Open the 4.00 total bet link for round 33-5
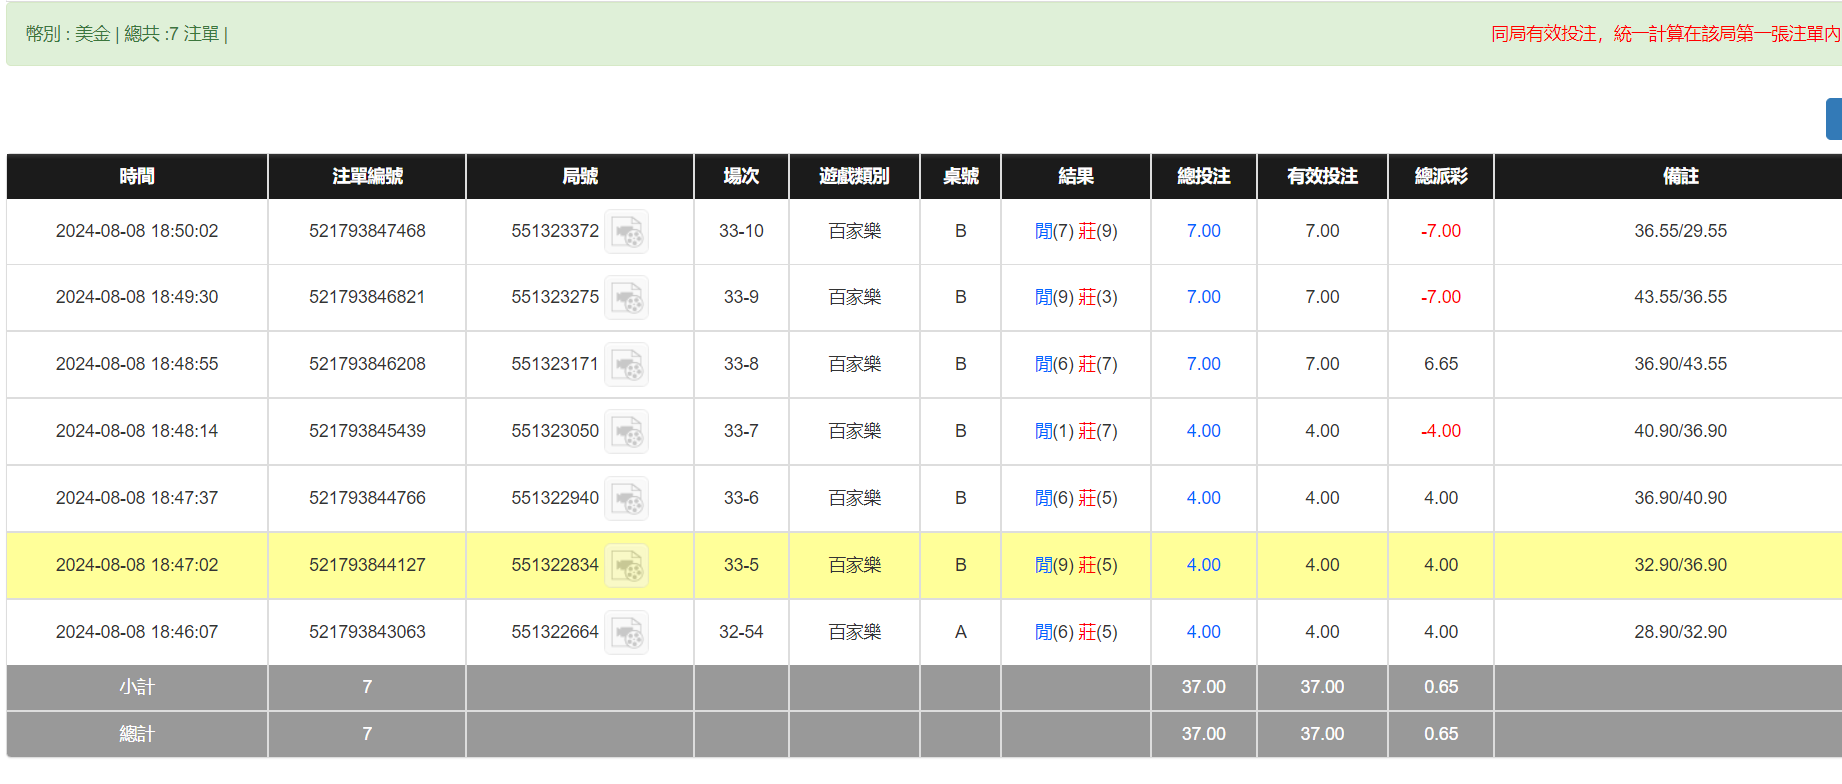The width and height of the screenshot is (1842, 784). tap(1203, 565)
